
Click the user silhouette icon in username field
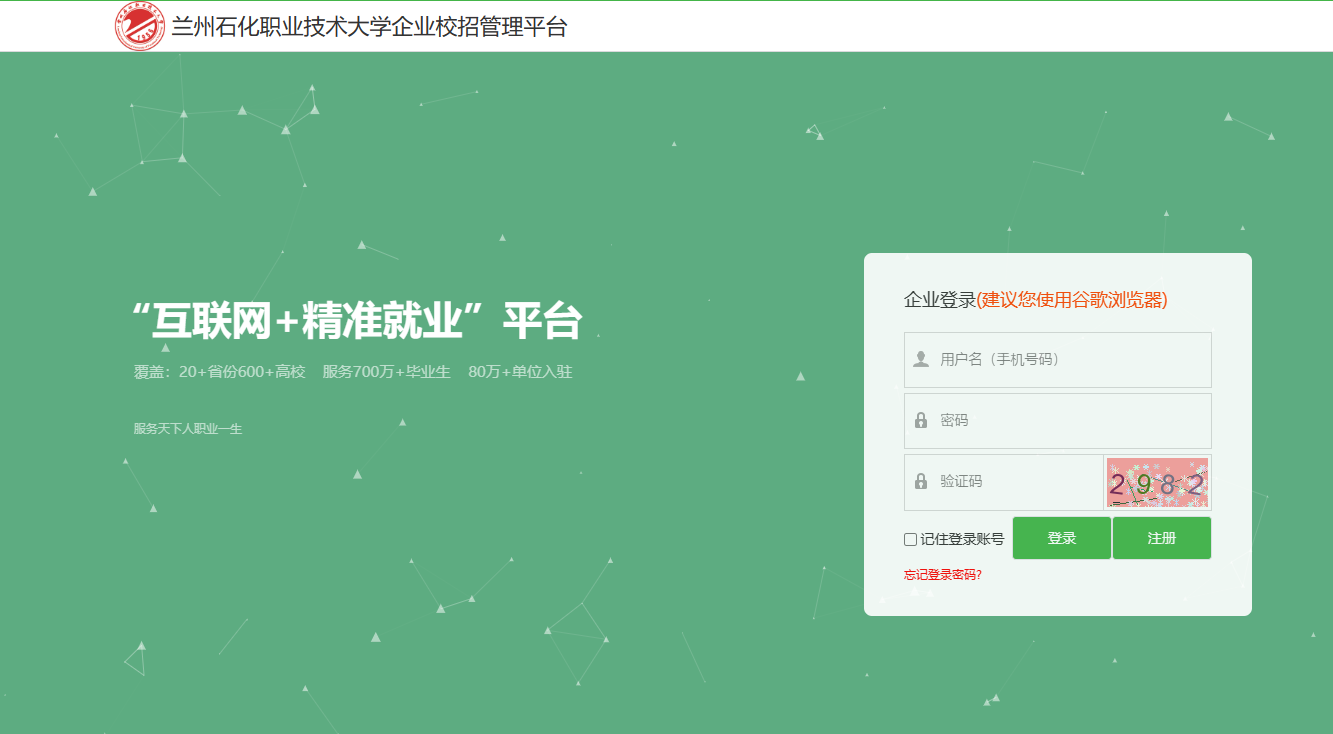921,360
